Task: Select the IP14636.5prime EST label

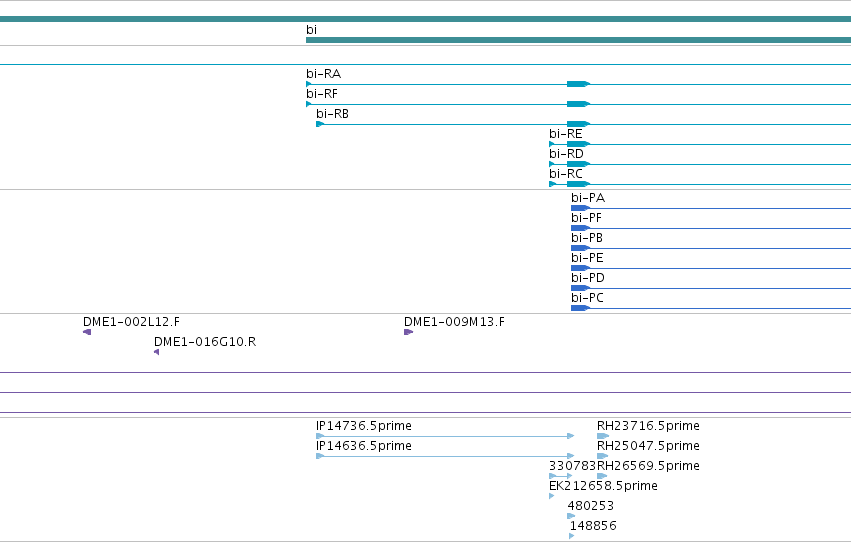Action: [x=364, y=447]
